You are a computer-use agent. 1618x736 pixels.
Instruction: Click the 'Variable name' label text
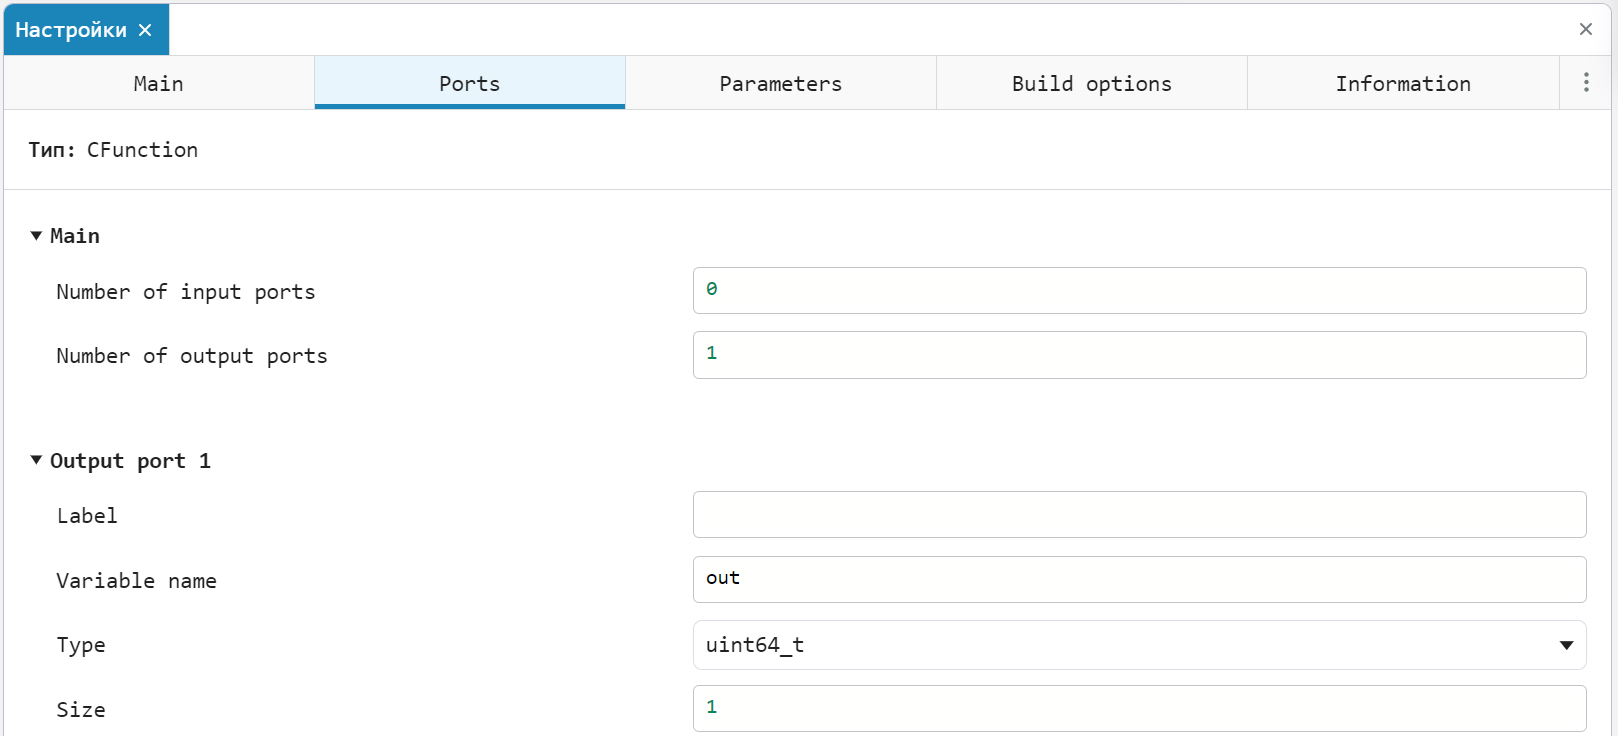pyautogui.click(x=136, y=581)
